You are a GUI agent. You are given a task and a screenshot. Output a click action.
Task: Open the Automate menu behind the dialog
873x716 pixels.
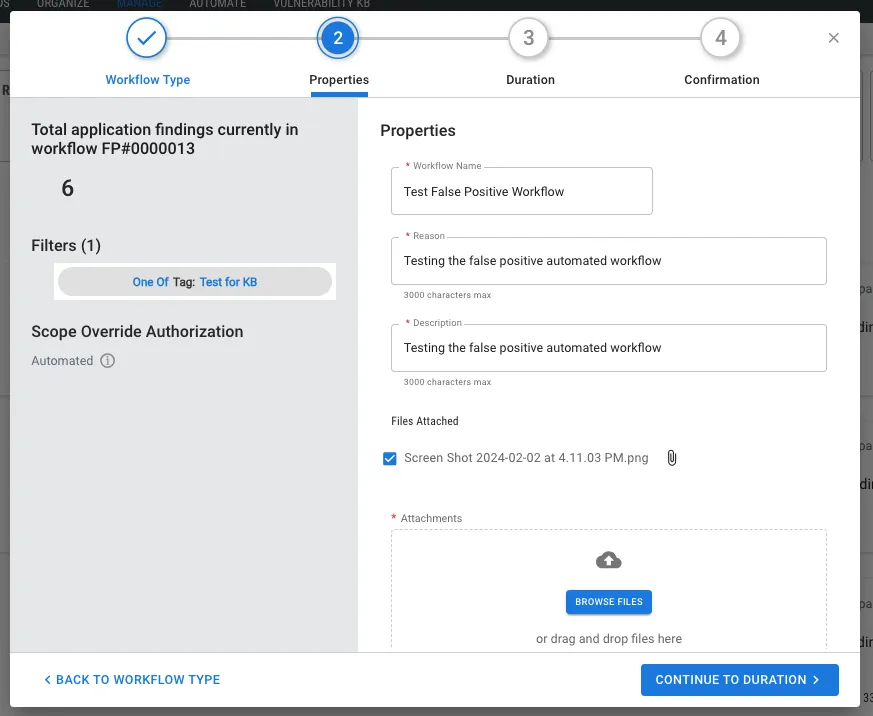[218, 4]
